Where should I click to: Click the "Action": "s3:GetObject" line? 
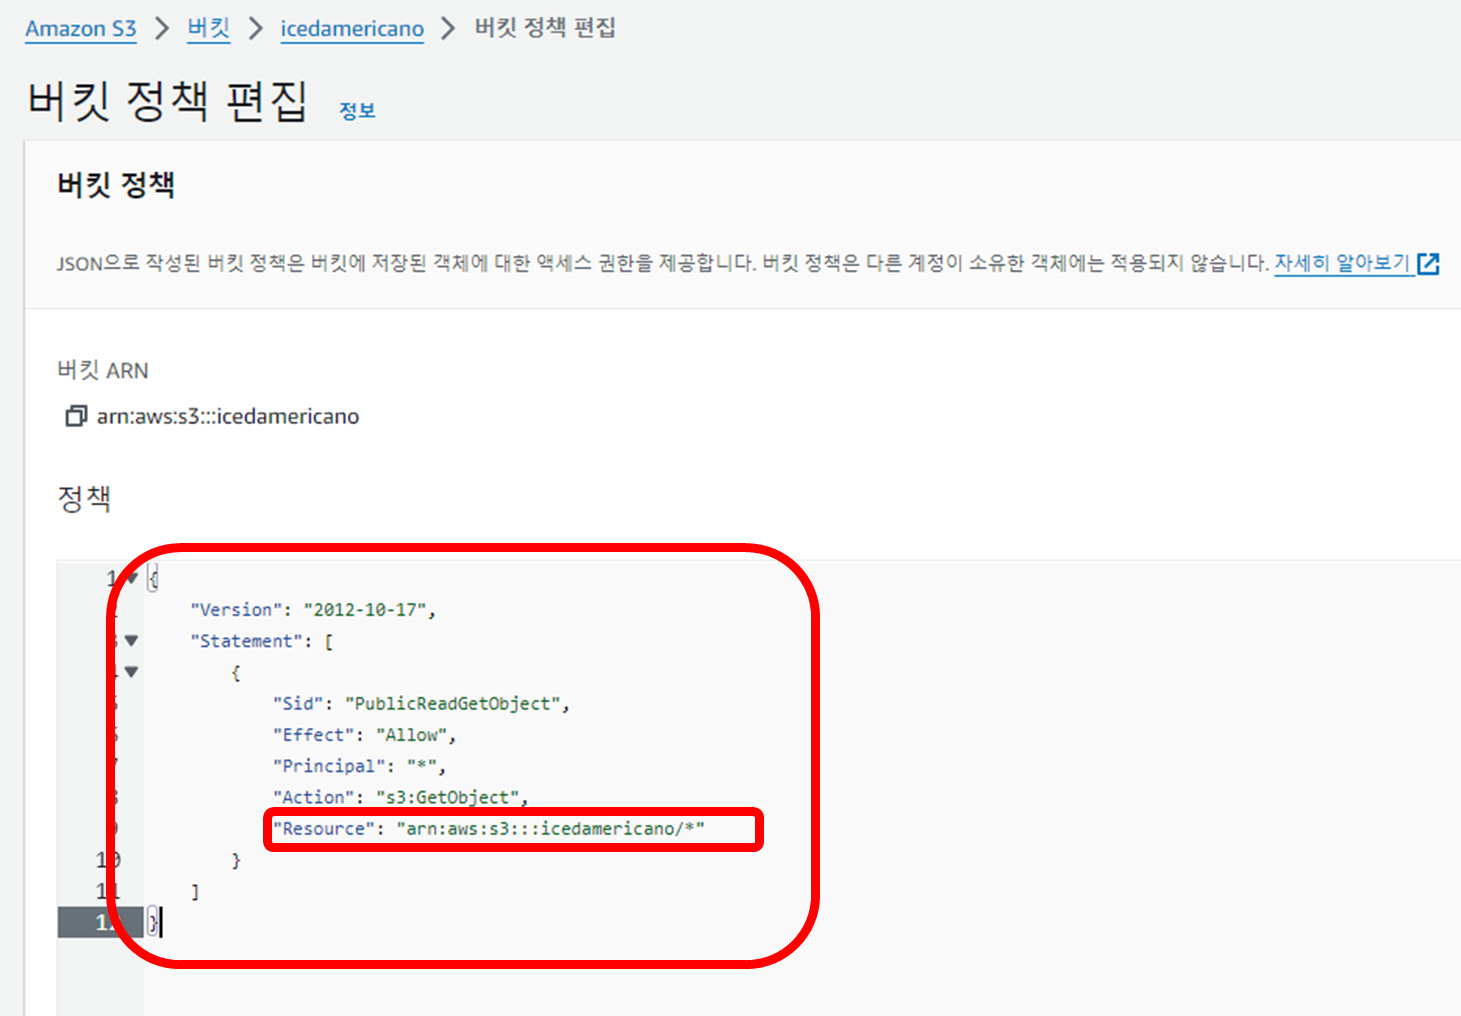pyautogui.click(x=400, y=797)
